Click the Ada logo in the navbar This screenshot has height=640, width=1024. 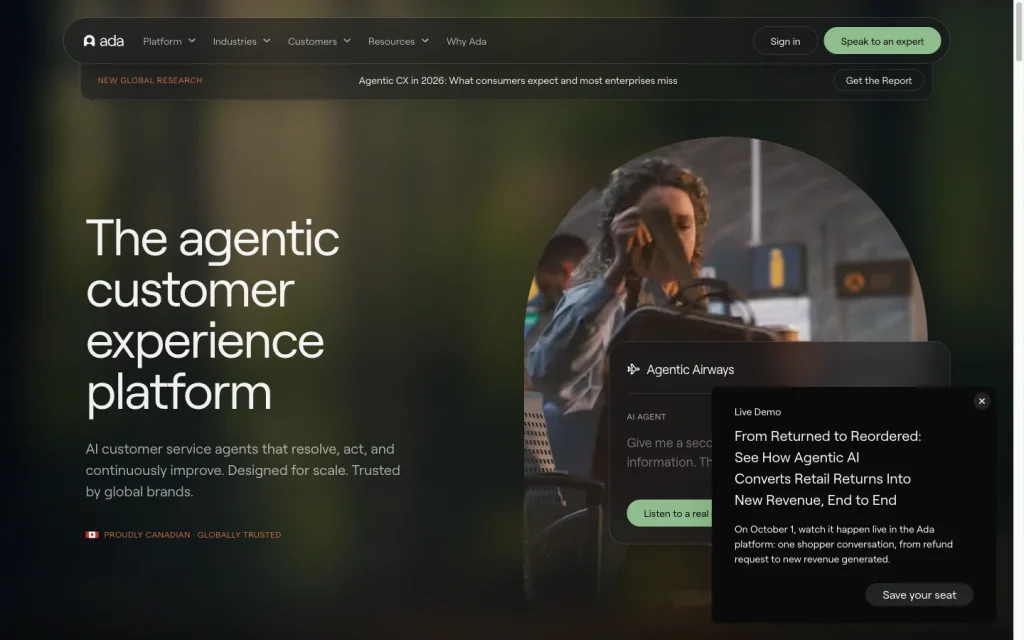[104, 41]
